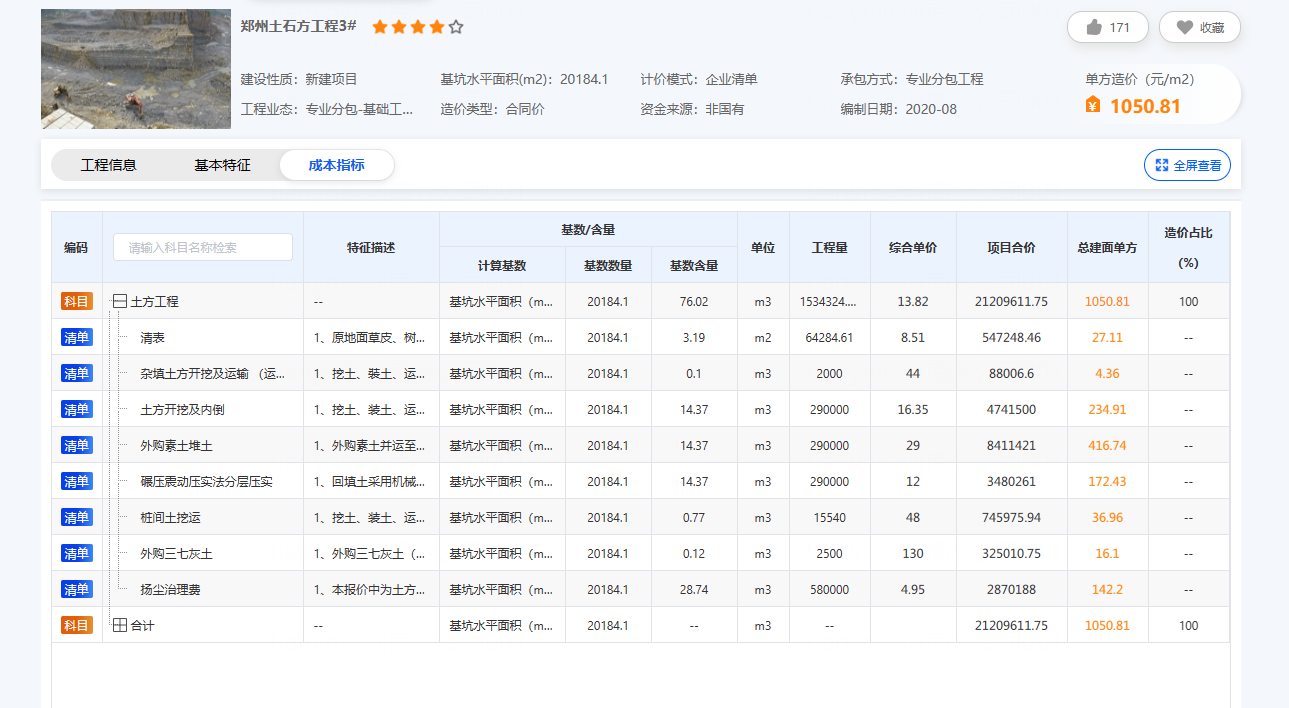Click the orange value 416.74
The width and height of the screenshot is (1289, 708).
coord(1107,445)
